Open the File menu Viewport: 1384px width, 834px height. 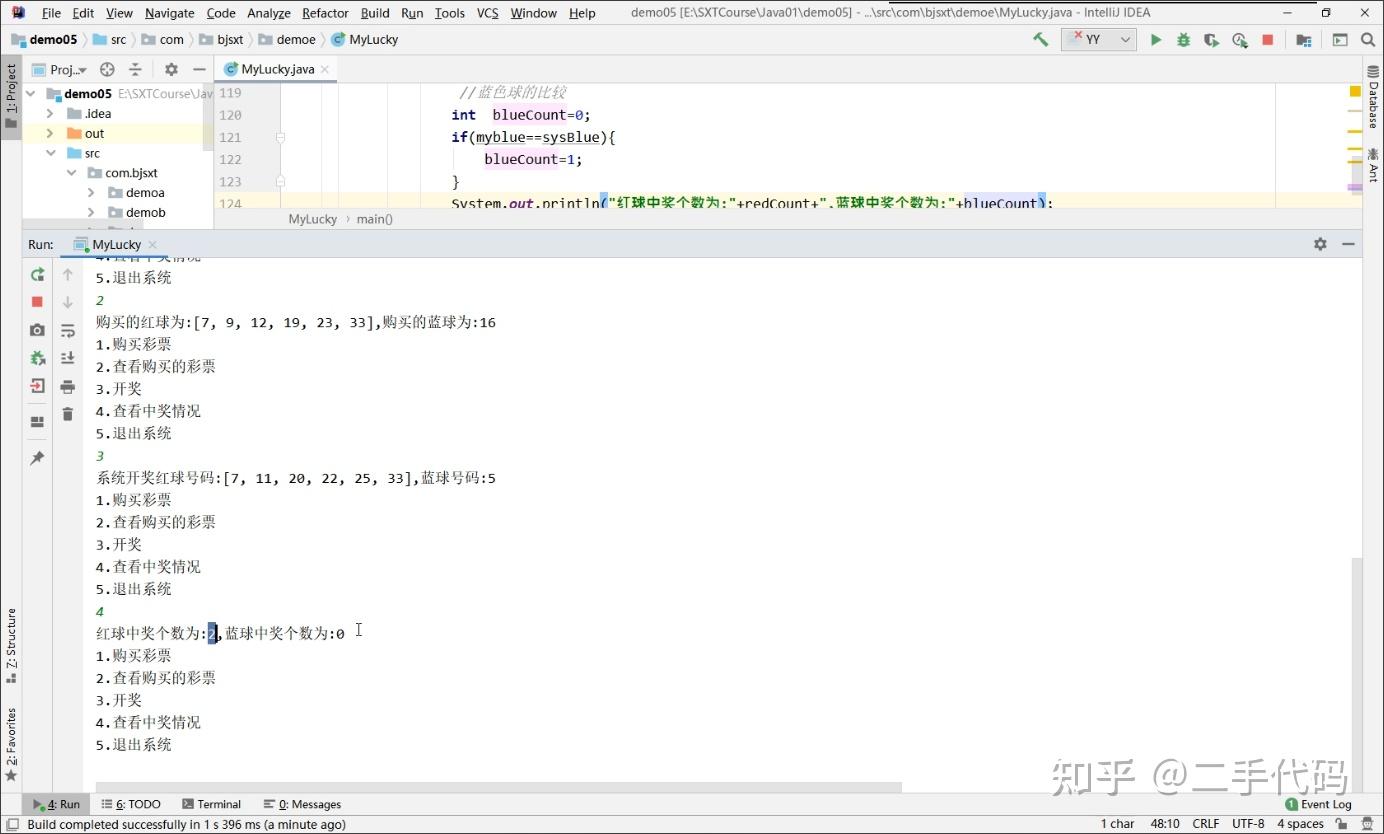51,13
